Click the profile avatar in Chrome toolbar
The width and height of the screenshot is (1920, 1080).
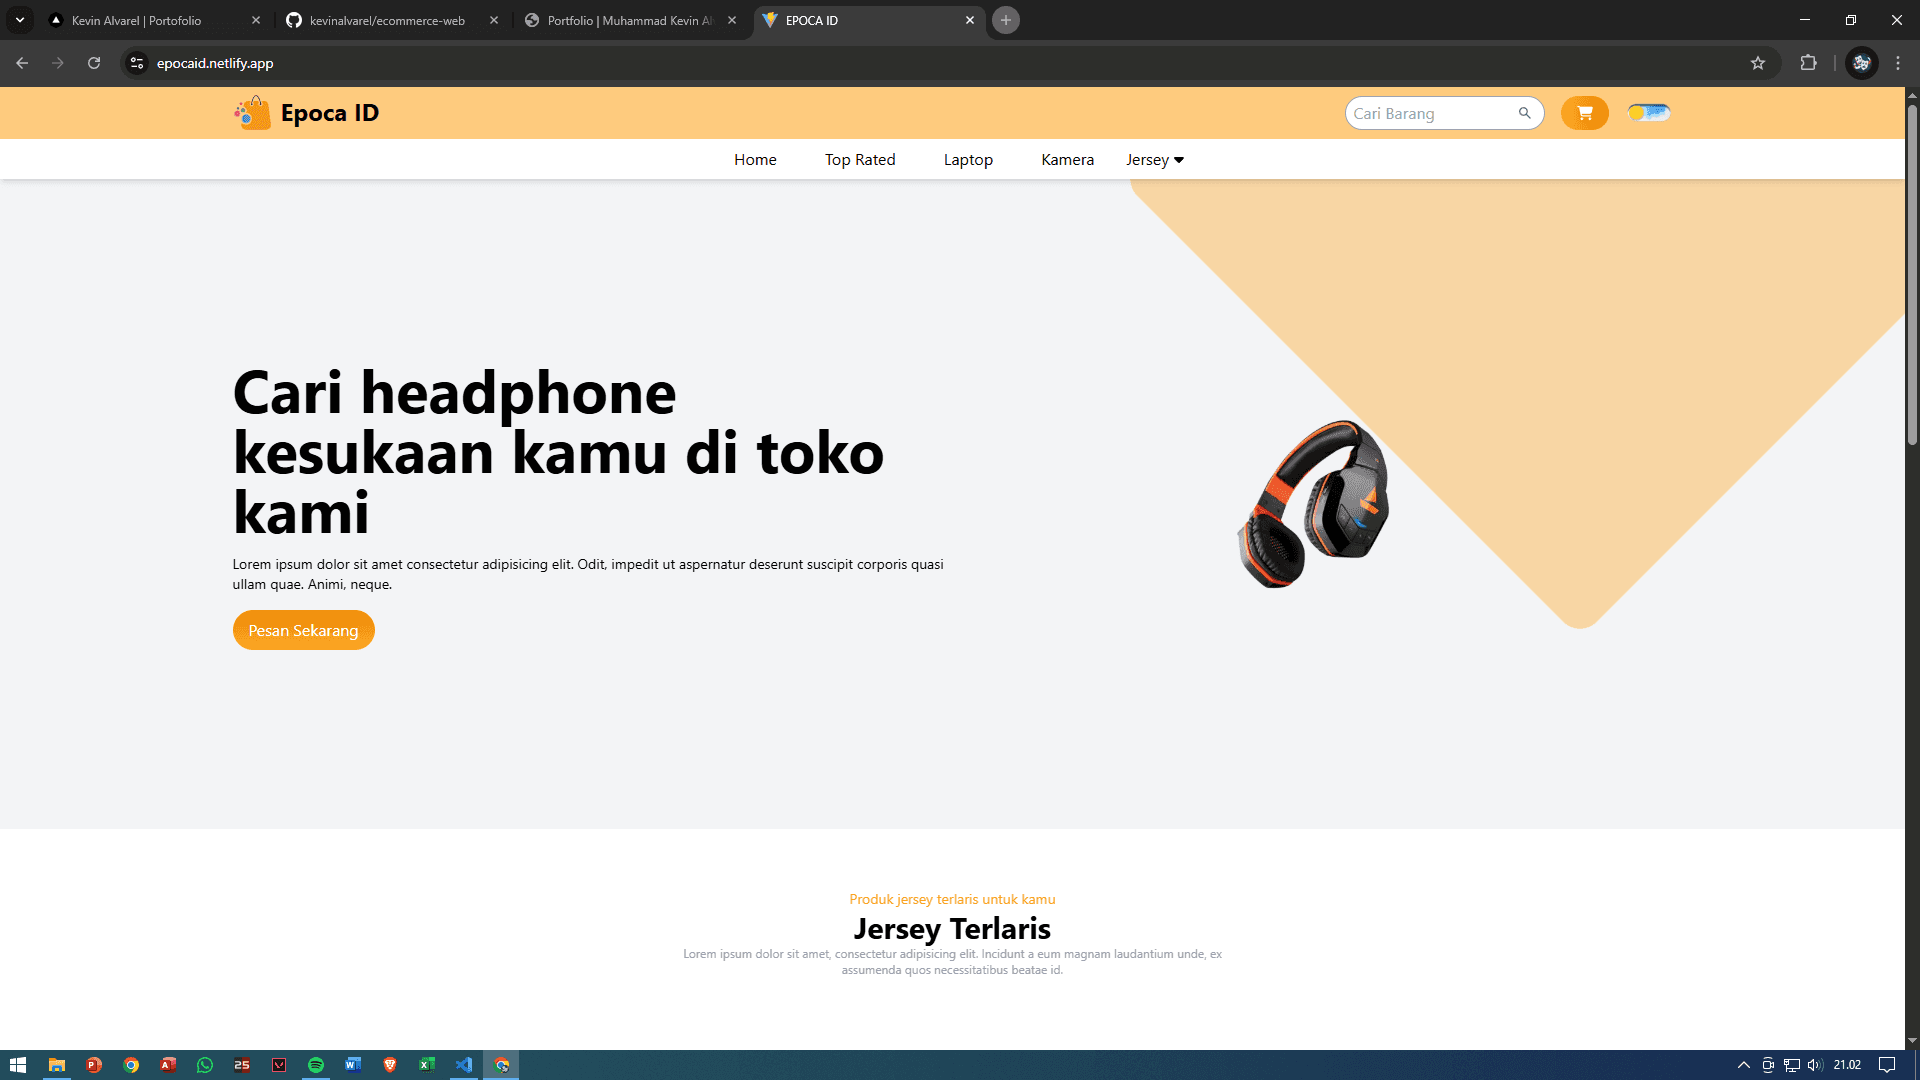1860,63
